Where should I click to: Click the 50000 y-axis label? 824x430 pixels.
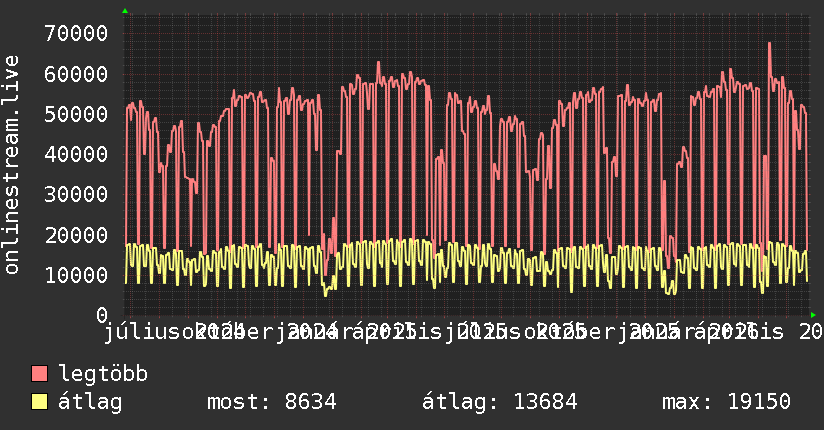pos(76,114)
